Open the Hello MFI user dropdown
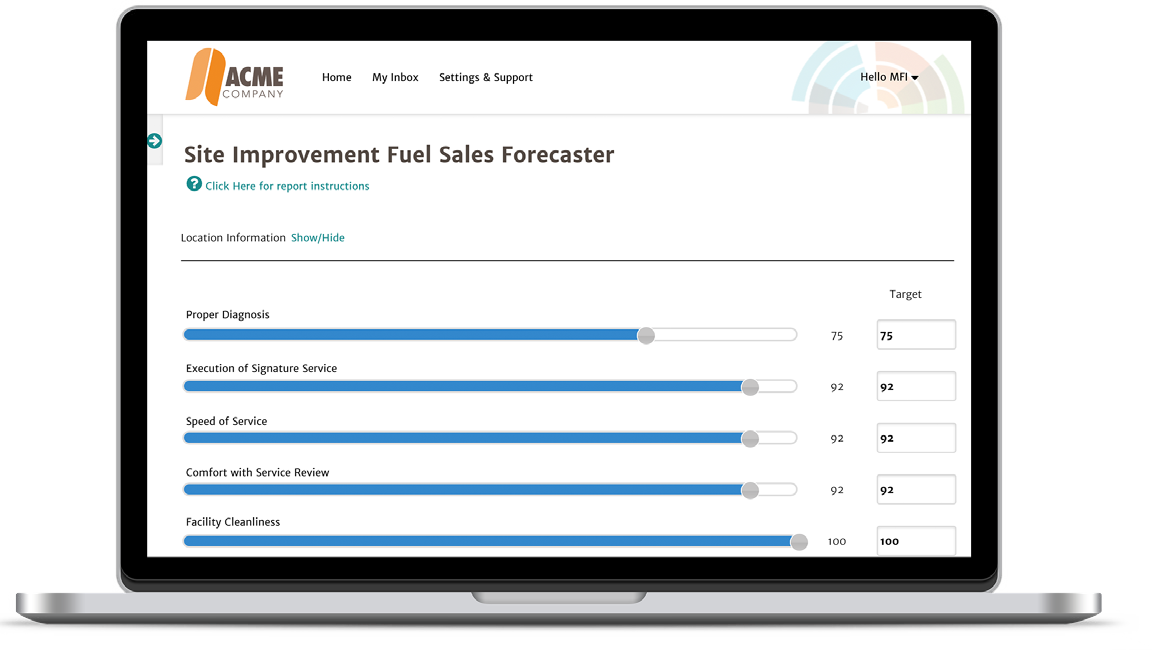 [888, 76]
